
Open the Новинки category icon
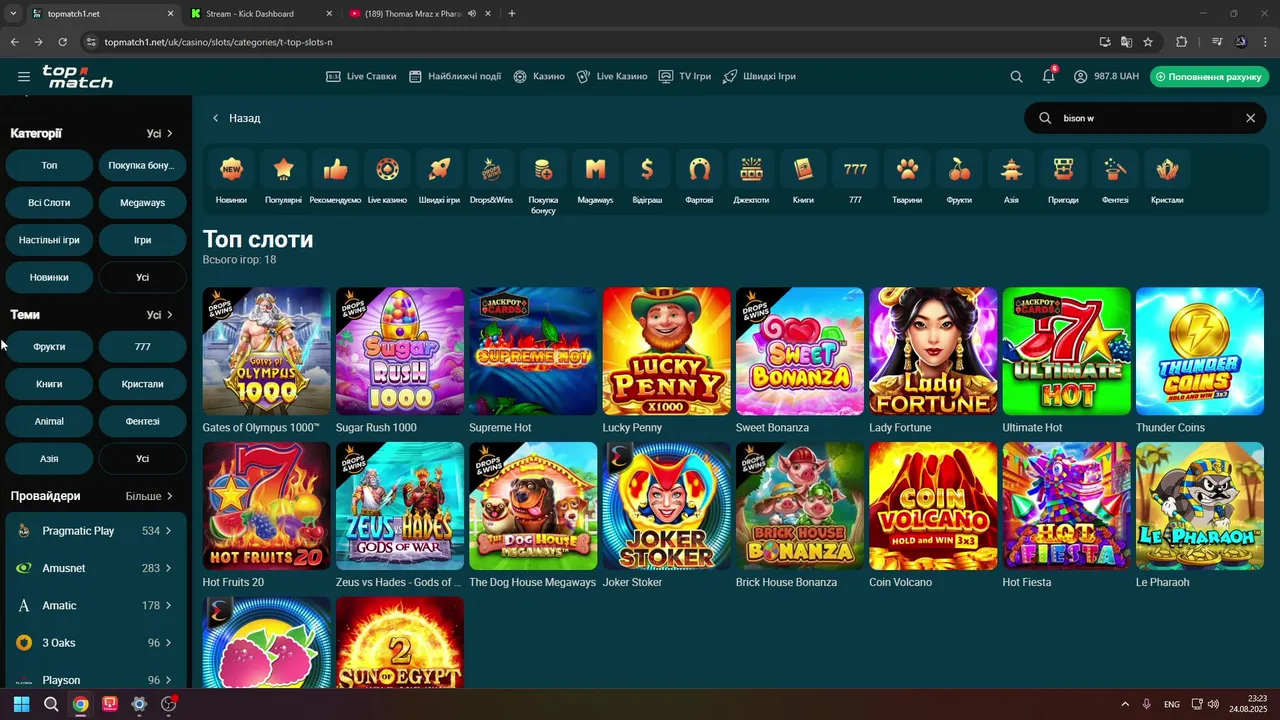tap(231, 169)
